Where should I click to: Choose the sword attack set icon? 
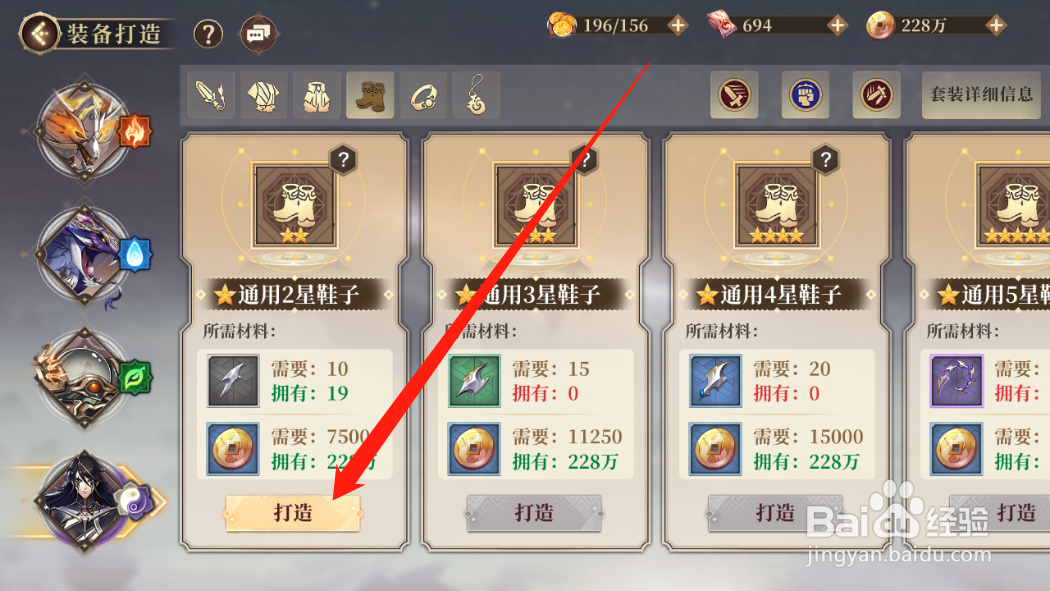[x=735, y=94]
